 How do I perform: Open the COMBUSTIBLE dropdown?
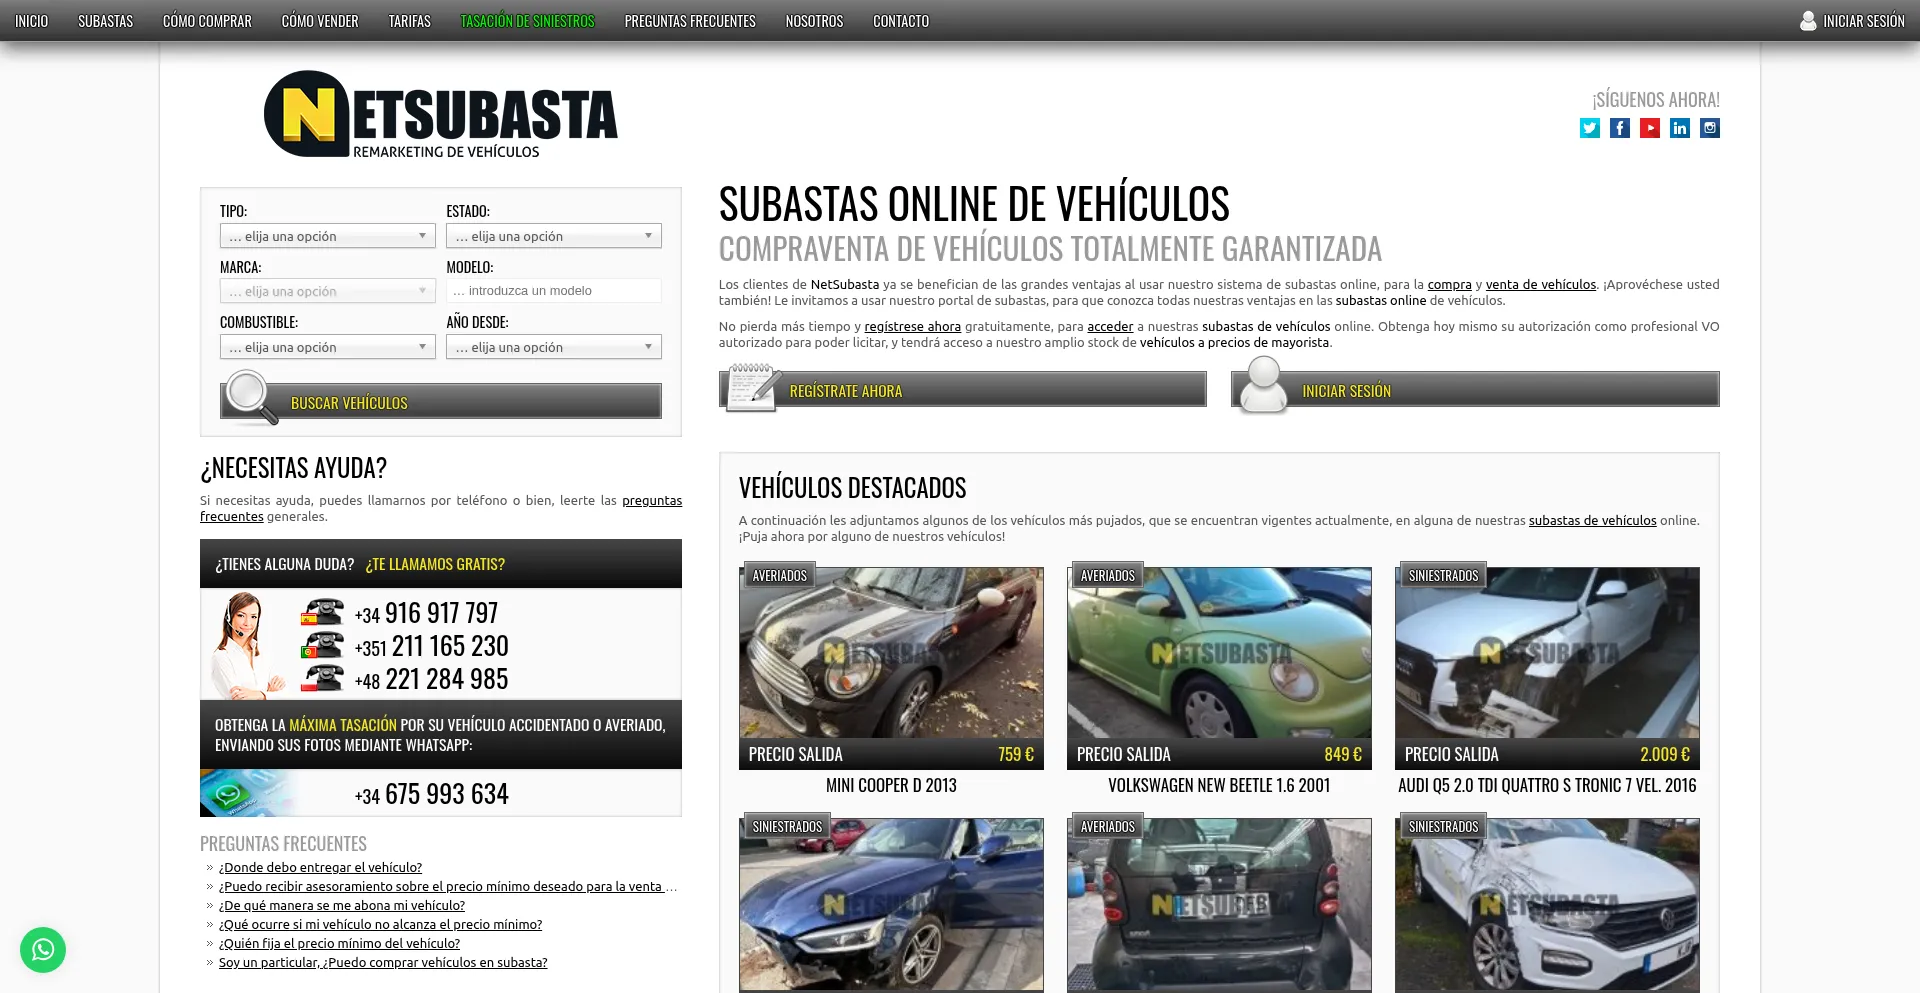327,346
